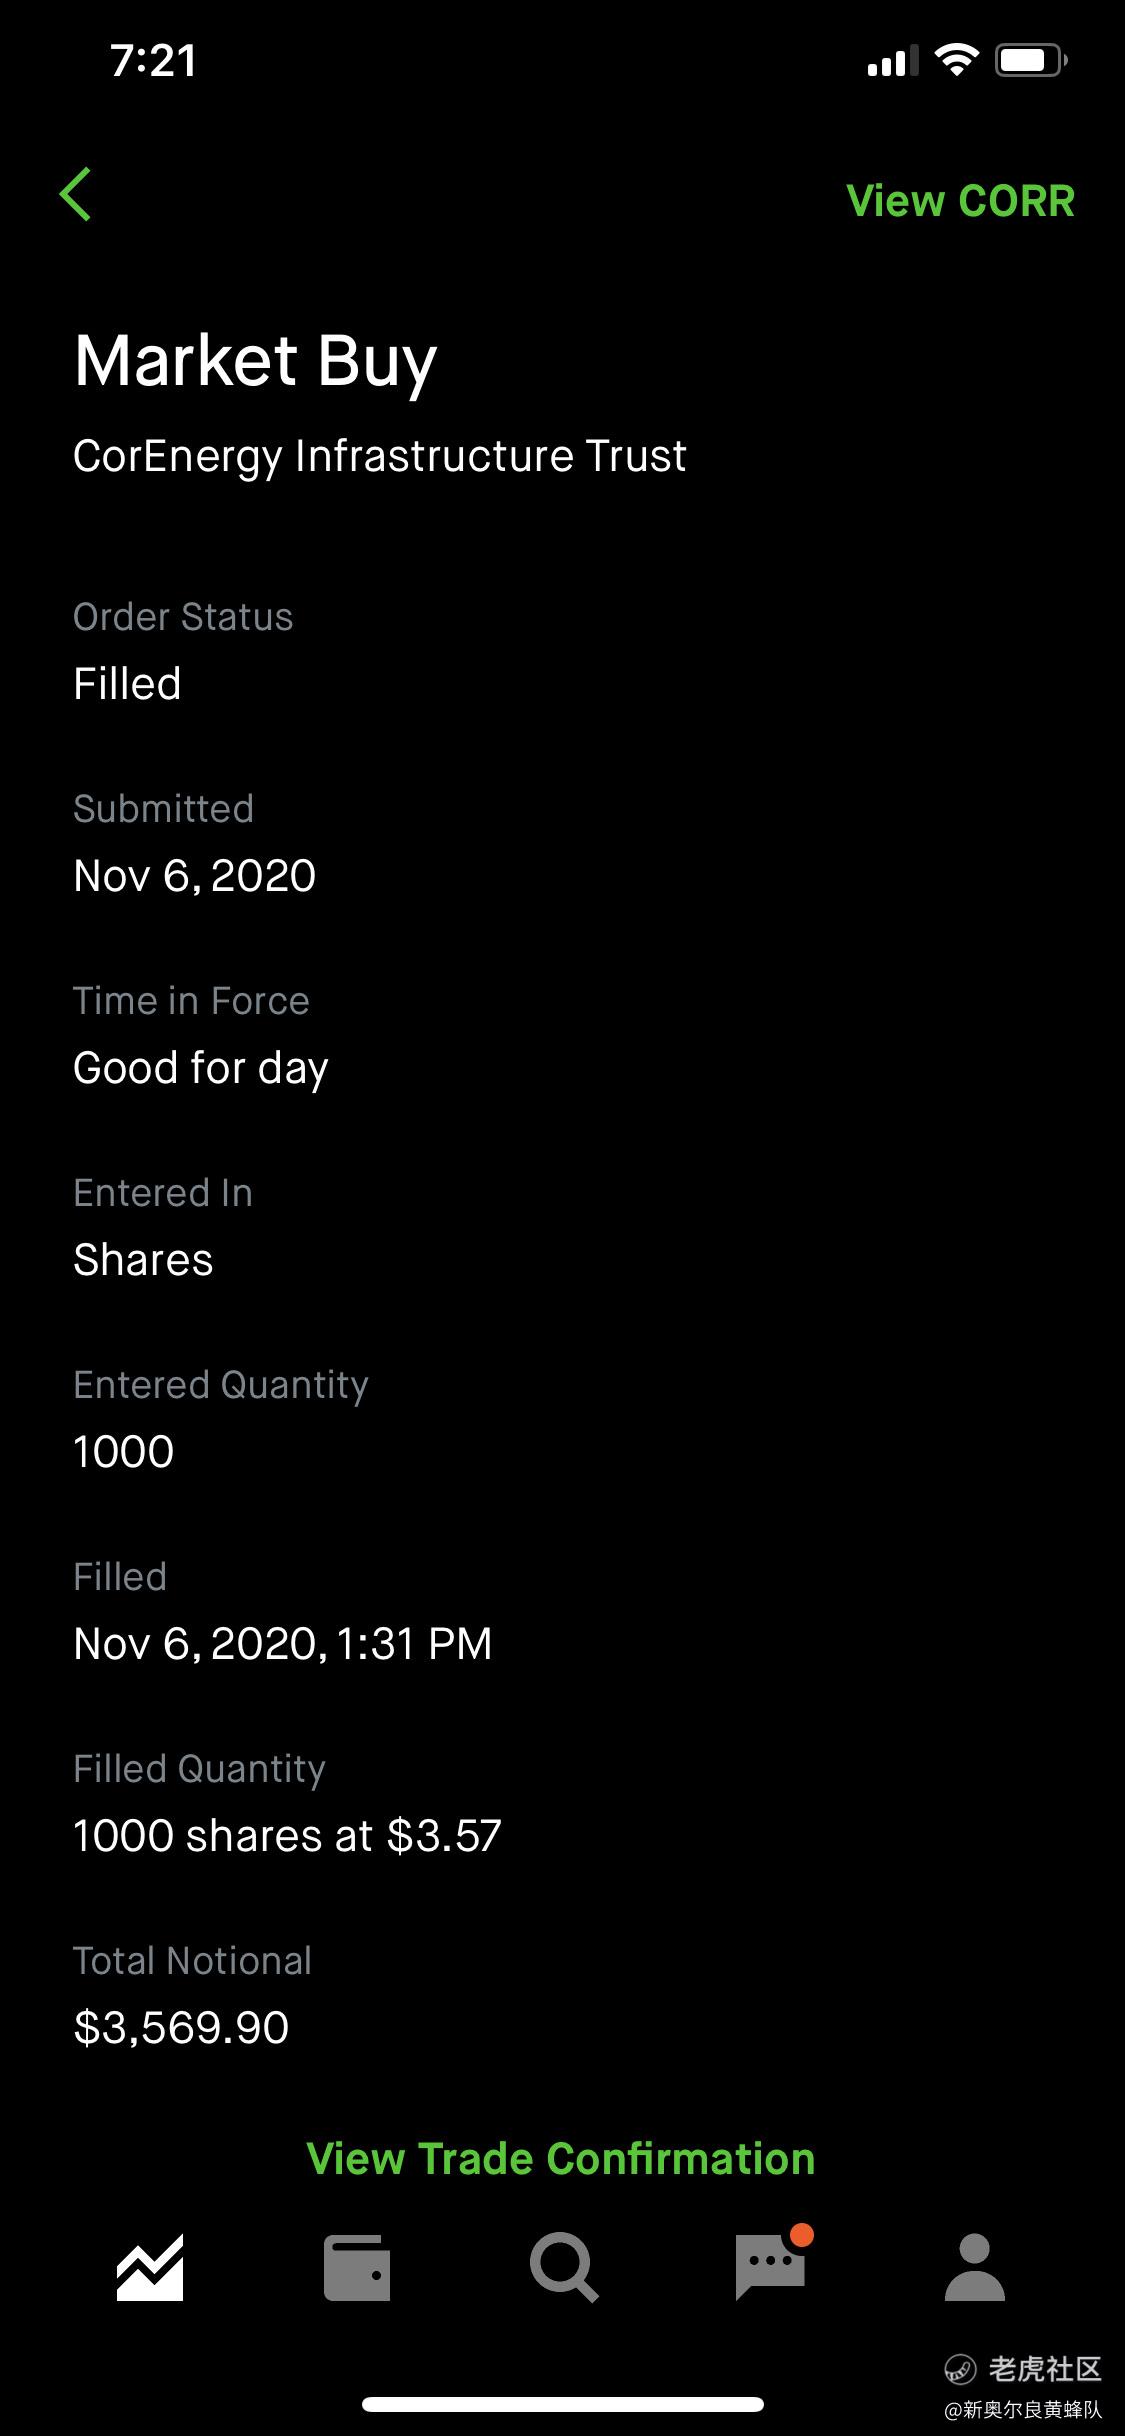Open the wallet cash tab
1125x2436 pixels.
coord(357,2267)
